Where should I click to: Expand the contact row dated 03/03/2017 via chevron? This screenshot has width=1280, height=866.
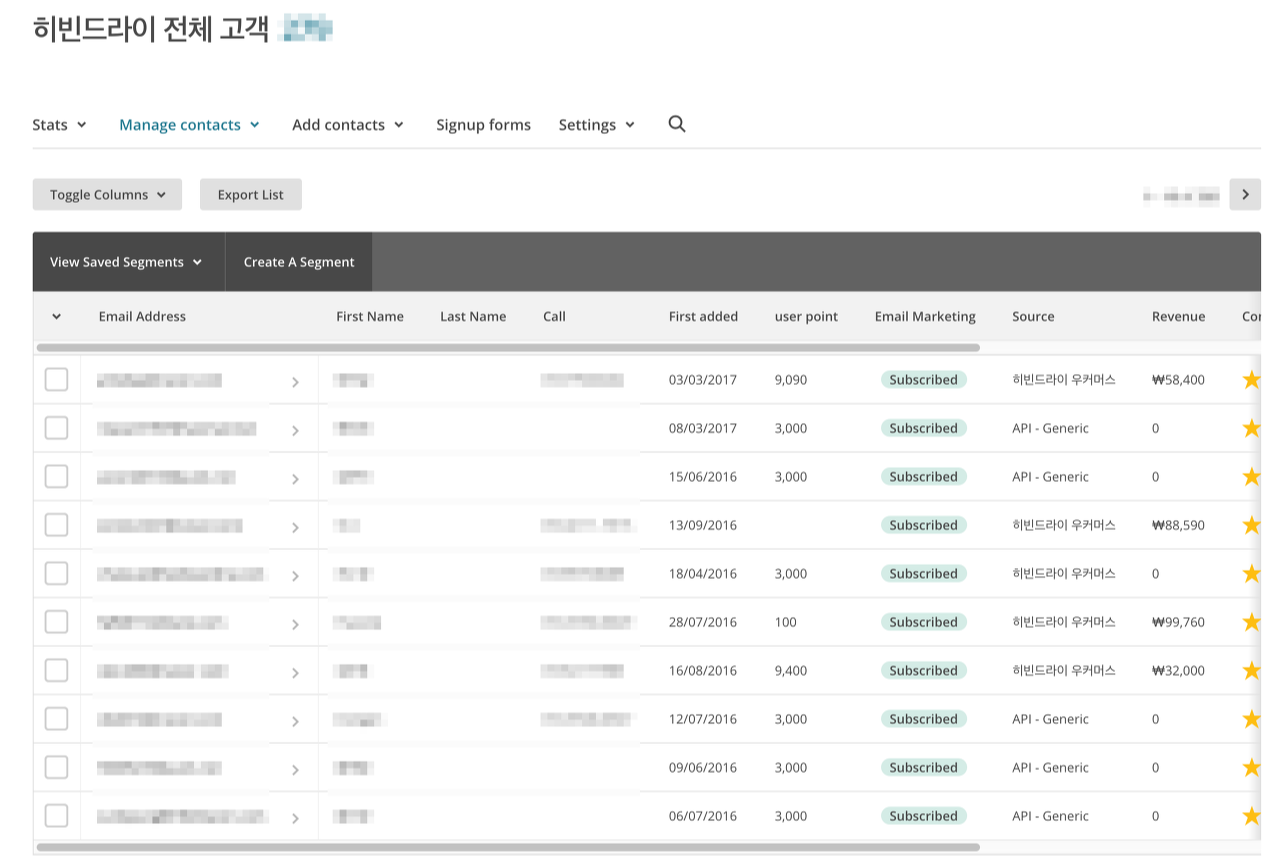[x=295, y=382]
